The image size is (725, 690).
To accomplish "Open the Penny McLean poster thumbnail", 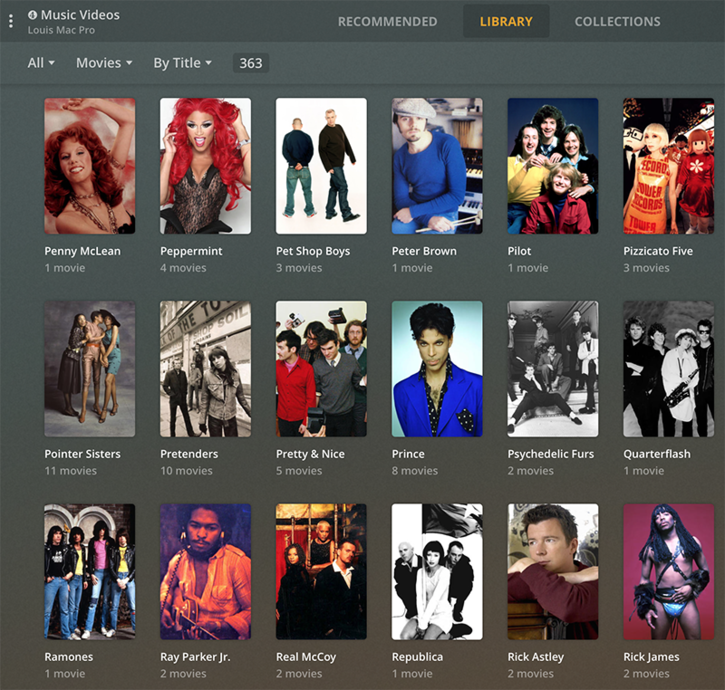I will 90,166.
